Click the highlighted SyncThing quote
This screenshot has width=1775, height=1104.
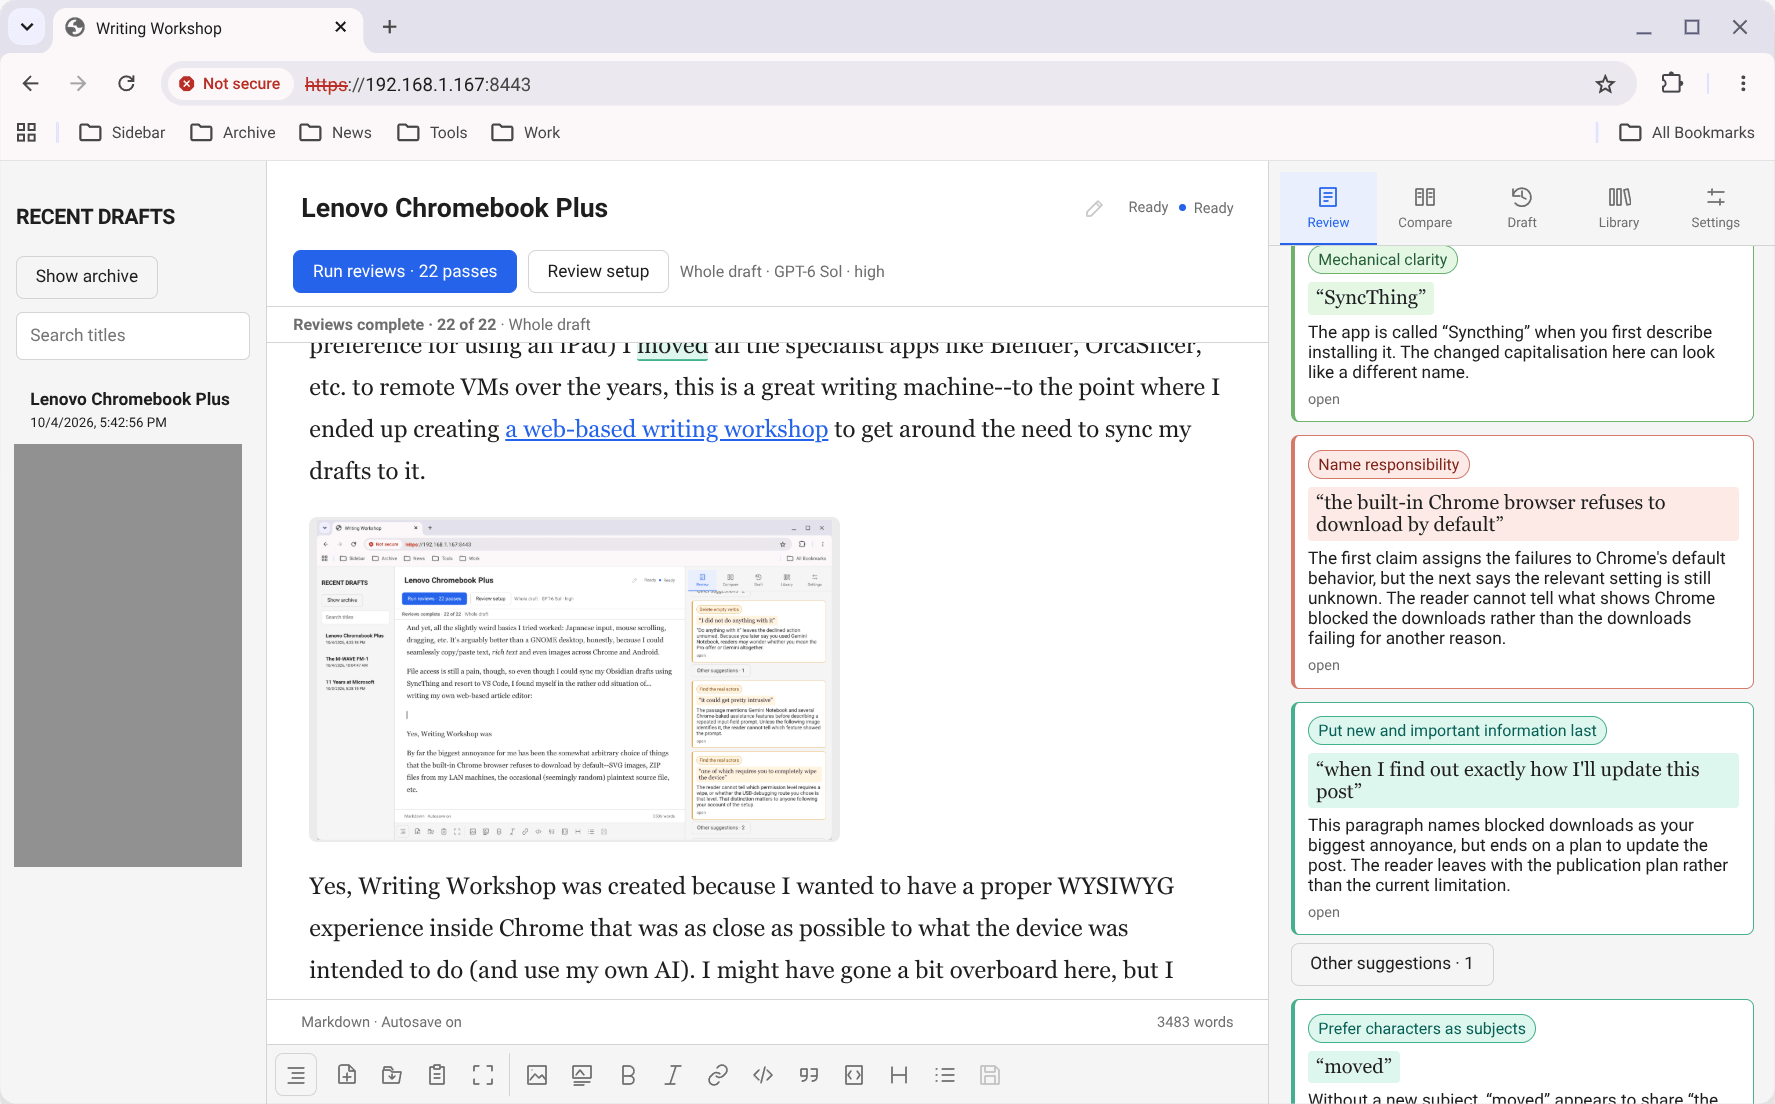(x=1371, y=298)
